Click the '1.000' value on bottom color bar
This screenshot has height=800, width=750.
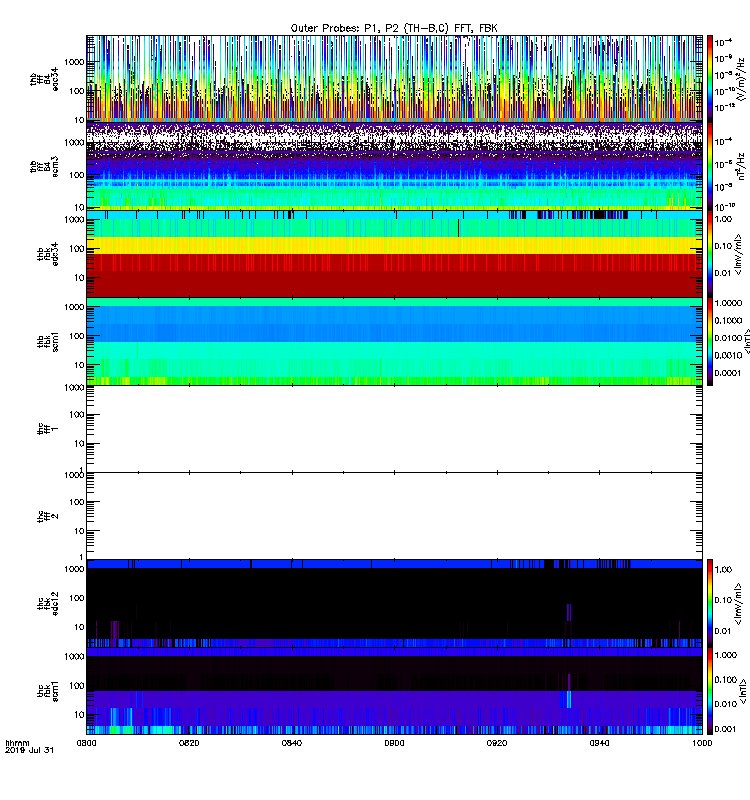pyautogui.click(x=726, y=655)
